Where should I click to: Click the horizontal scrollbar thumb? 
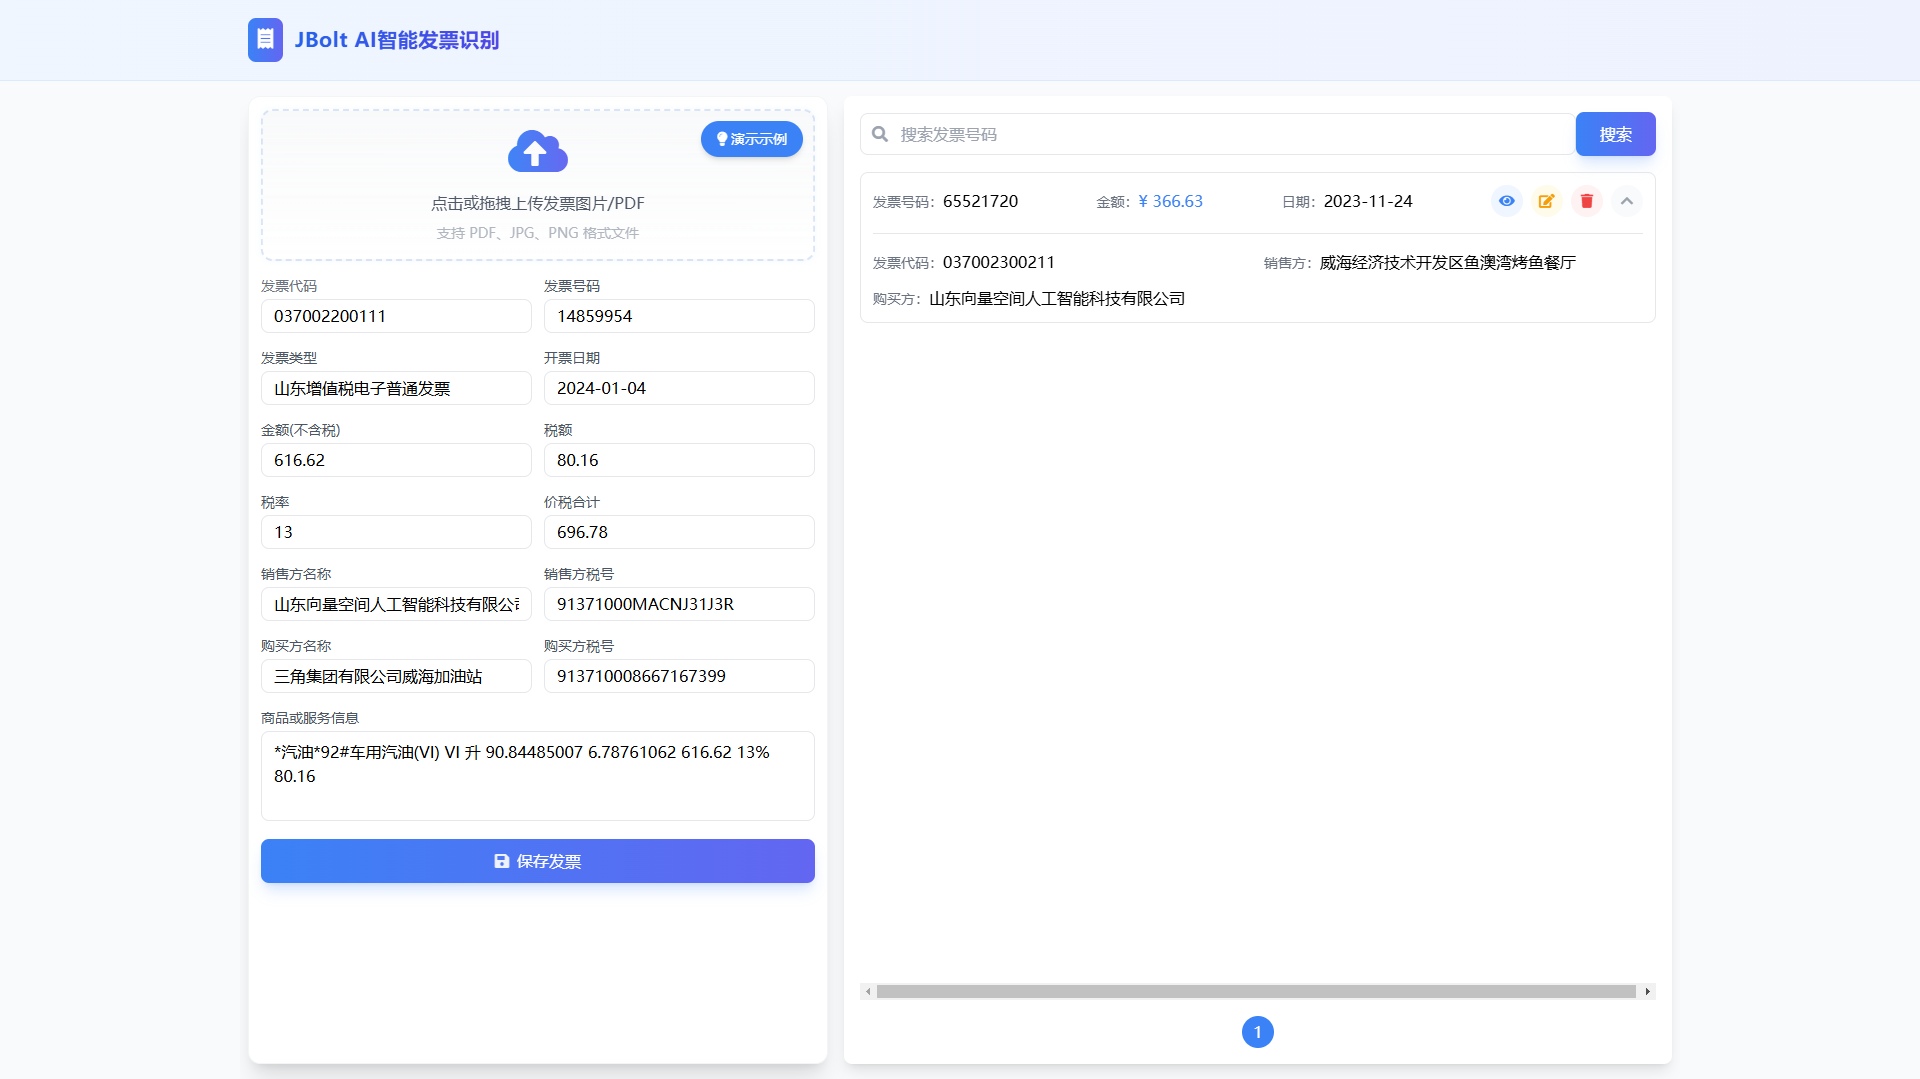pos(1256,992)
